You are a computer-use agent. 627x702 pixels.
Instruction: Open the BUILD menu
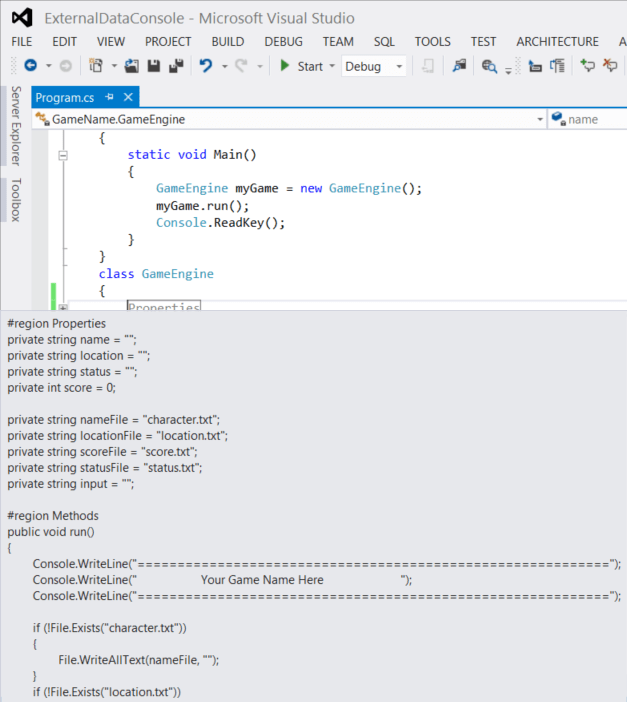228,42
